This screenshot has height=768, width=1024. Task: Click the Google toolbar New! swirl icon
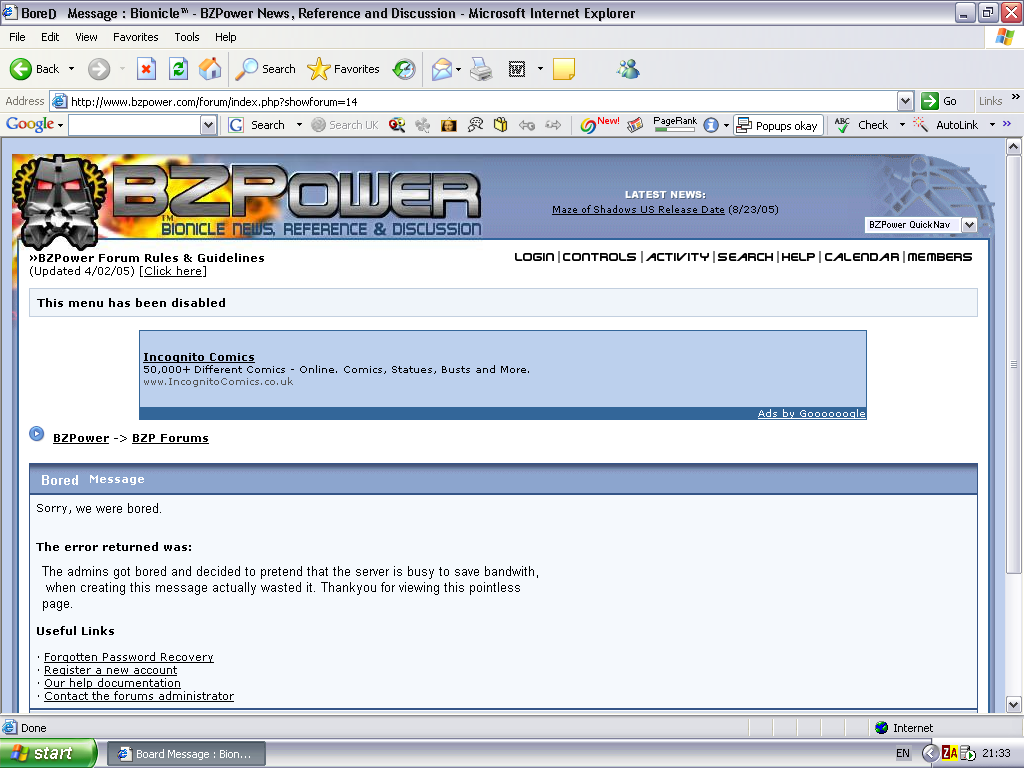(599, 124)
